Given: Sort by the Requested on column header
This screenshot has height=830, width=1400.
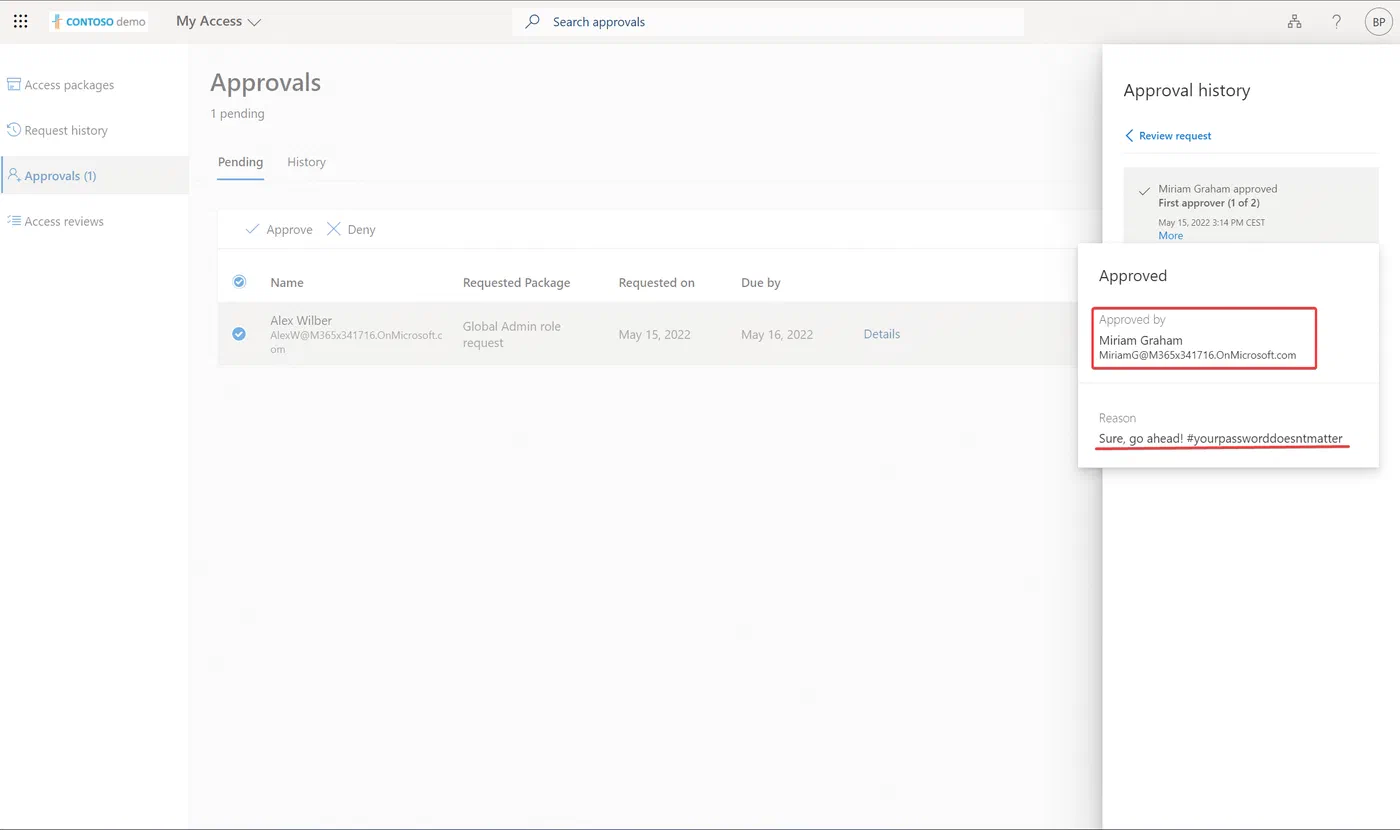Looking at the screenshot, I should [656, 283].
